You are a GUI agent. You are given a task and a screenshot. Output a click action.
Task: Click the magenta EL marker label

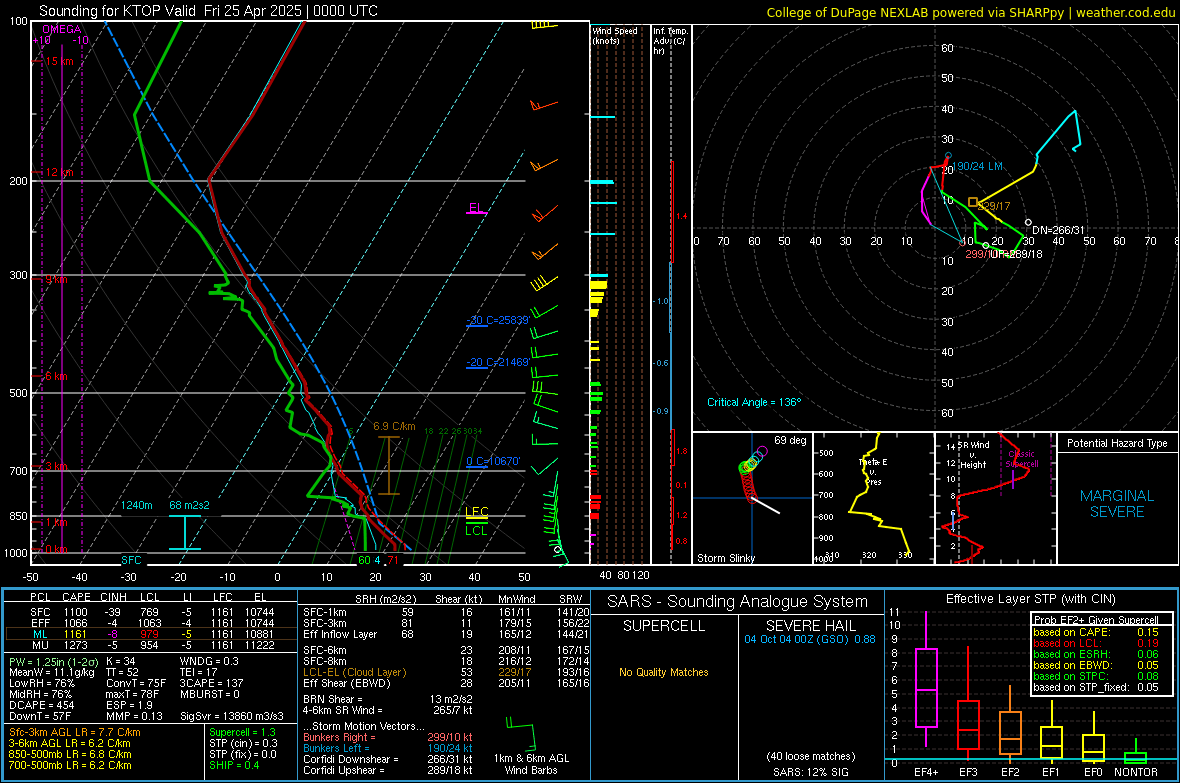tap(475, 208)
